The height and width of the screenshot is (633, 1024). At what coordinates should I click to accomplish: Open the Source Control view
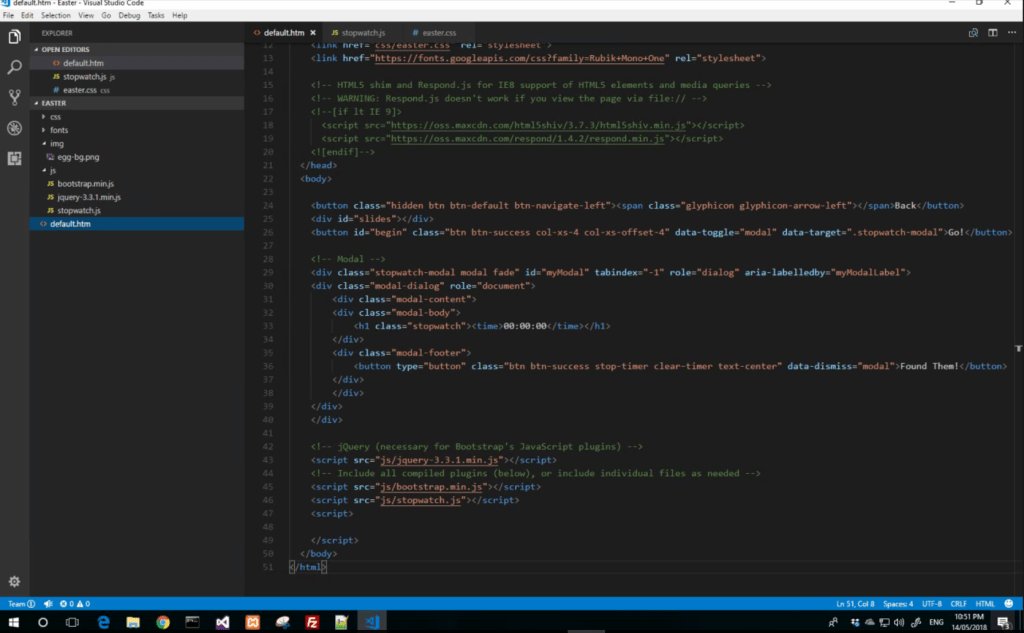point(14,97)
